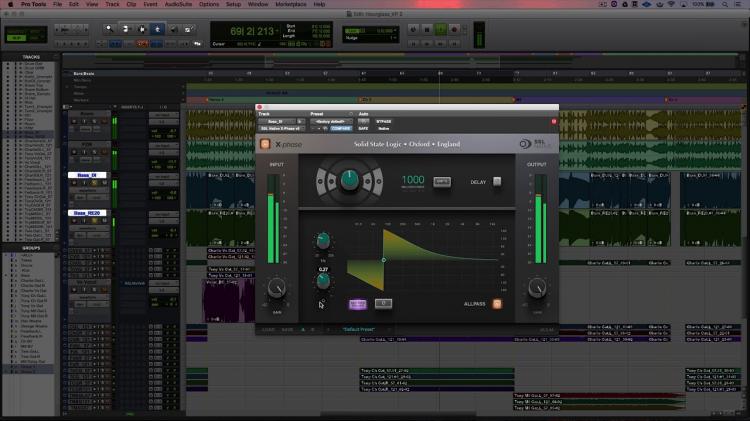The height and width of the screenshot is (421, 750).
Task: Toggle the delay units button beside 1000
Action: point(442,181)
